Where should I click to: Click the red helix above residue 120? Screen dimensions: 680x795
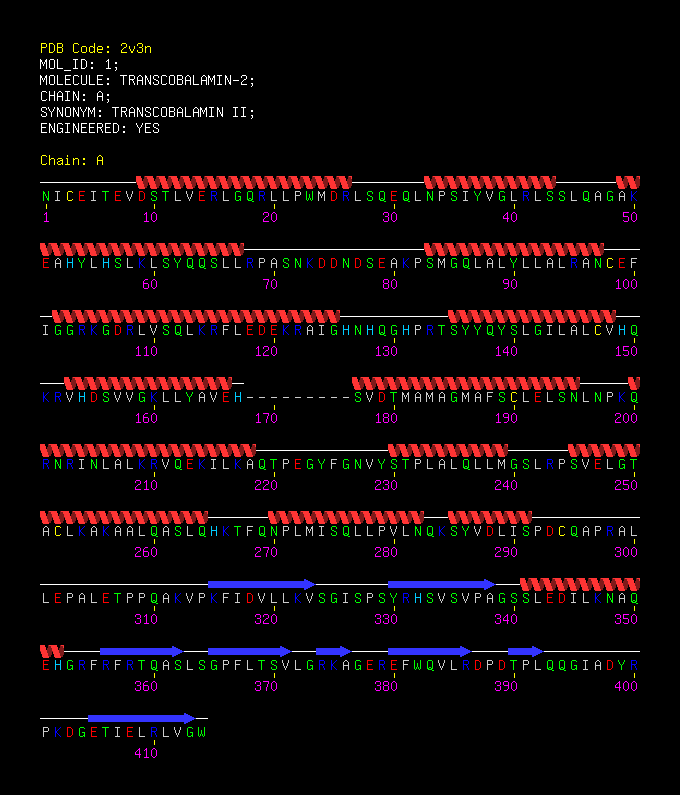(x=196, y=316)
